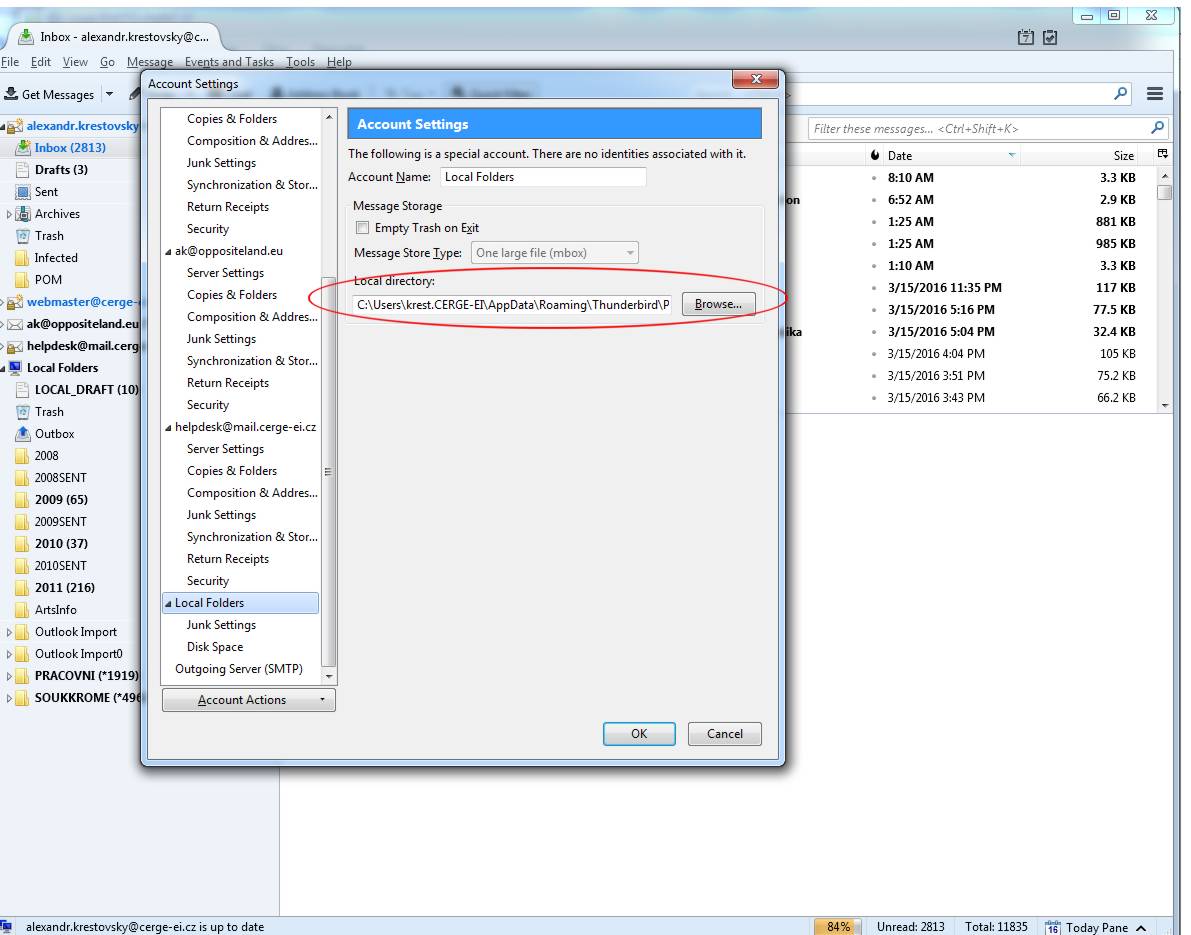Collapse the helpdesk@mail.cerge-ei.cz account settings
1191x935 pixels.
tap(168, 427)
